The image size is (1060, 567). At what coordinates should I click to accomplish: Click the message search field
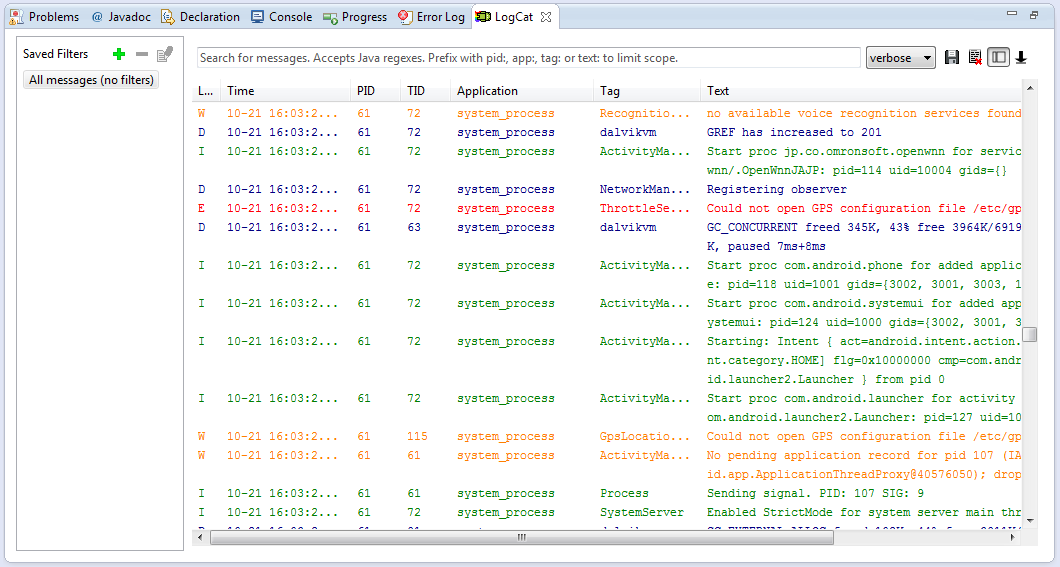point(528,58)
